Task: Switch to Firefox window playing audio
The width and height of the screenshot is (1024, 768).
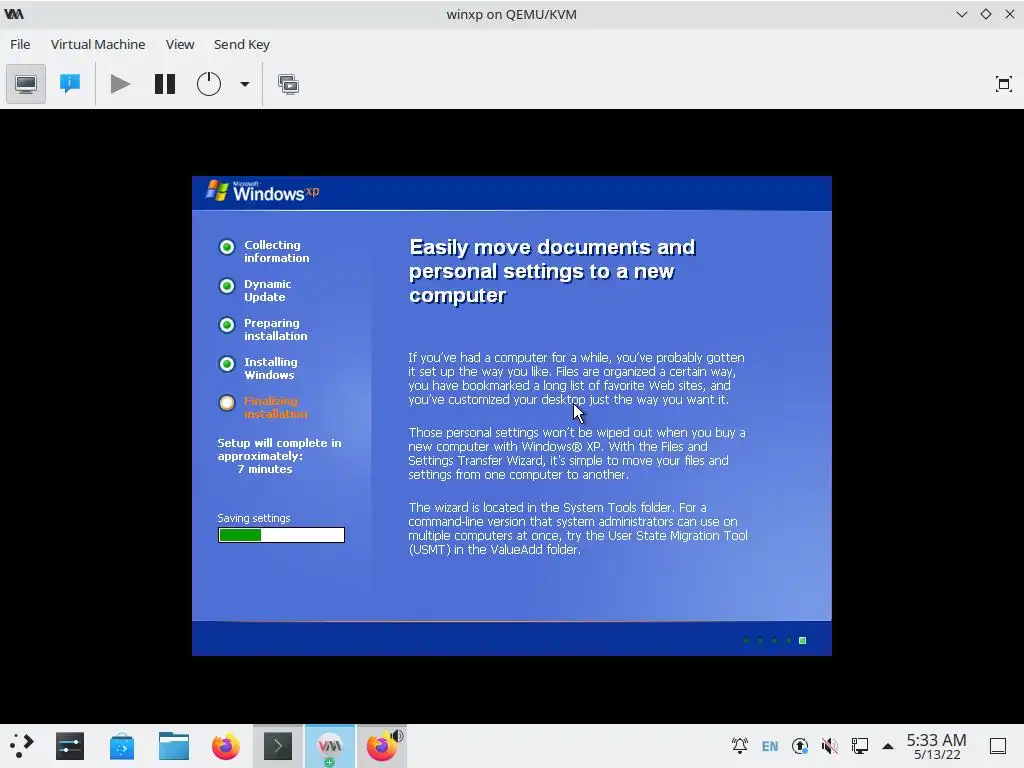Action: coord(382,746)
